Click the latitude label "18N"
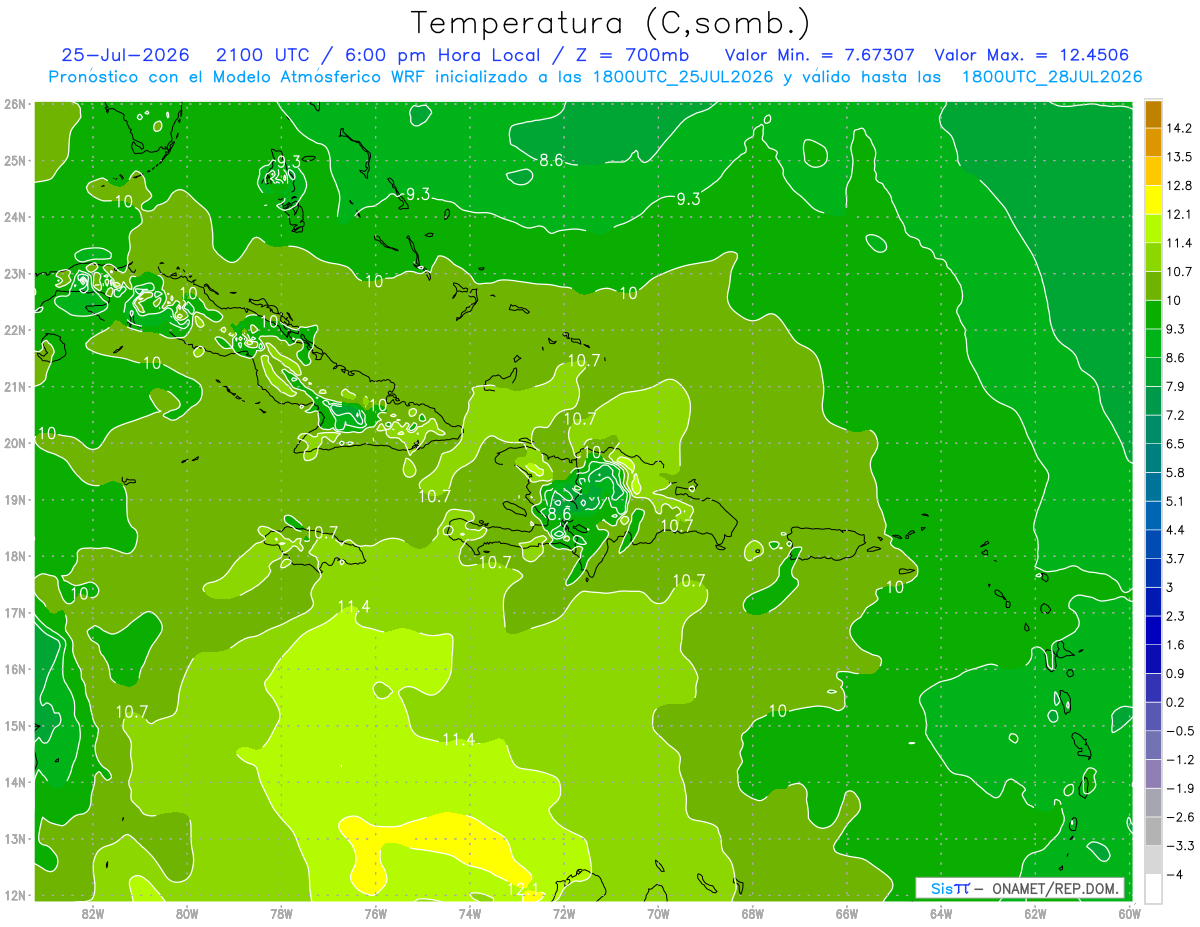 (x=14, y=556)
